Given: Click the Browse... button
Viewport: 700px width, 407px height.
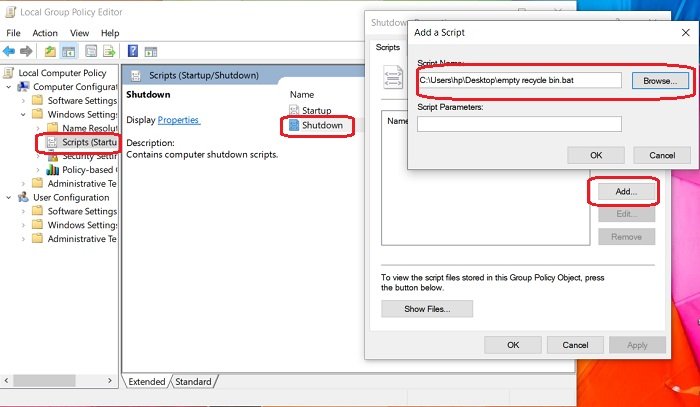Looking at the screenshot, I should click(x=660, y=81).
